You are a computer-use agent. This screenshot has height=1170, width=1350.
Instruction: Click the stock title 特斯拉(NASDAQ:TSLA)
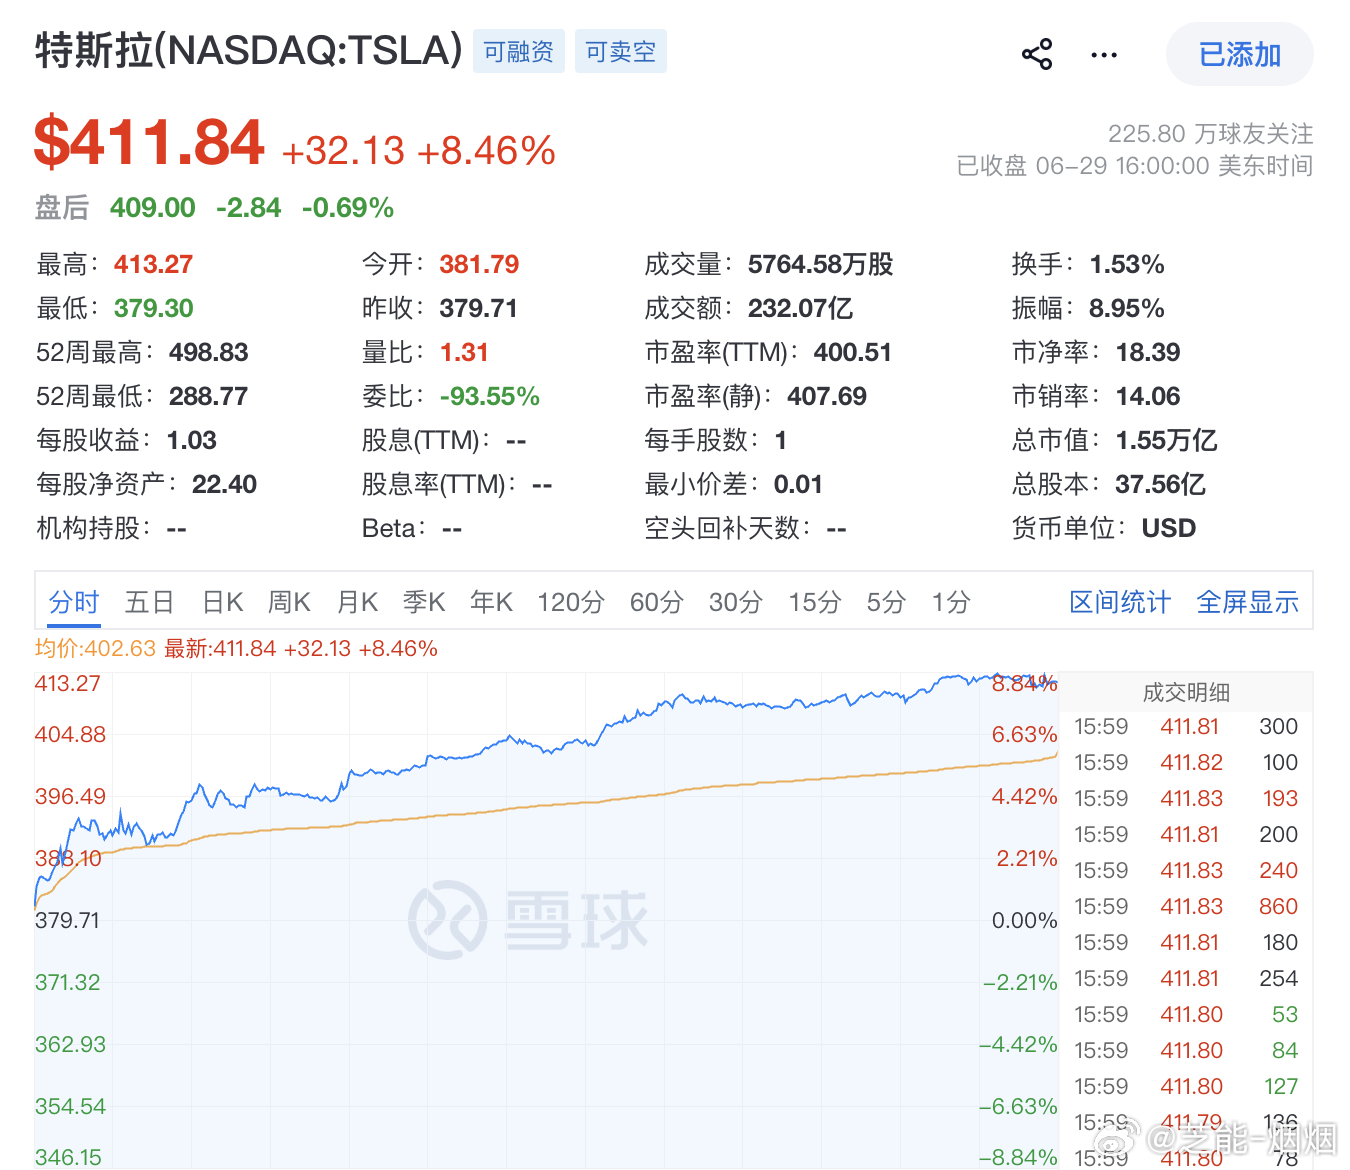(249, 50)
